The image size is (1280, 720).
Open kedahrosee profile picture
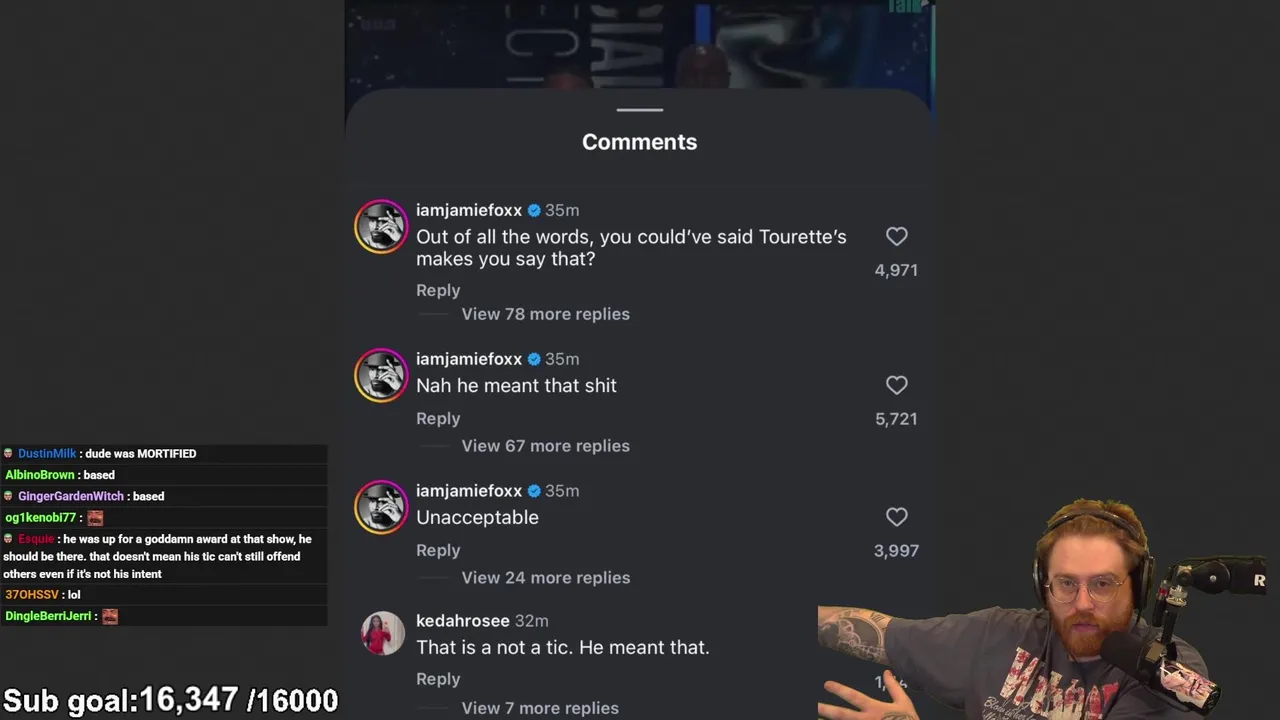pyautogui.click(x=382, y=634)
